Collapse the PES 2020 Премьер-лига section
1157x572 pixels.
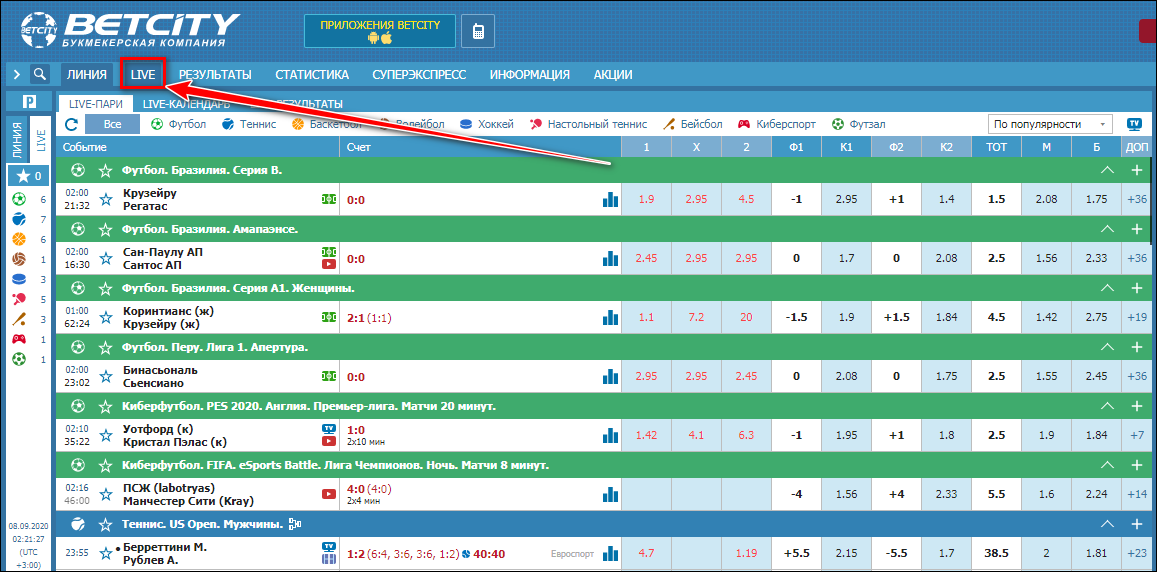click(x=1106, y=406)
